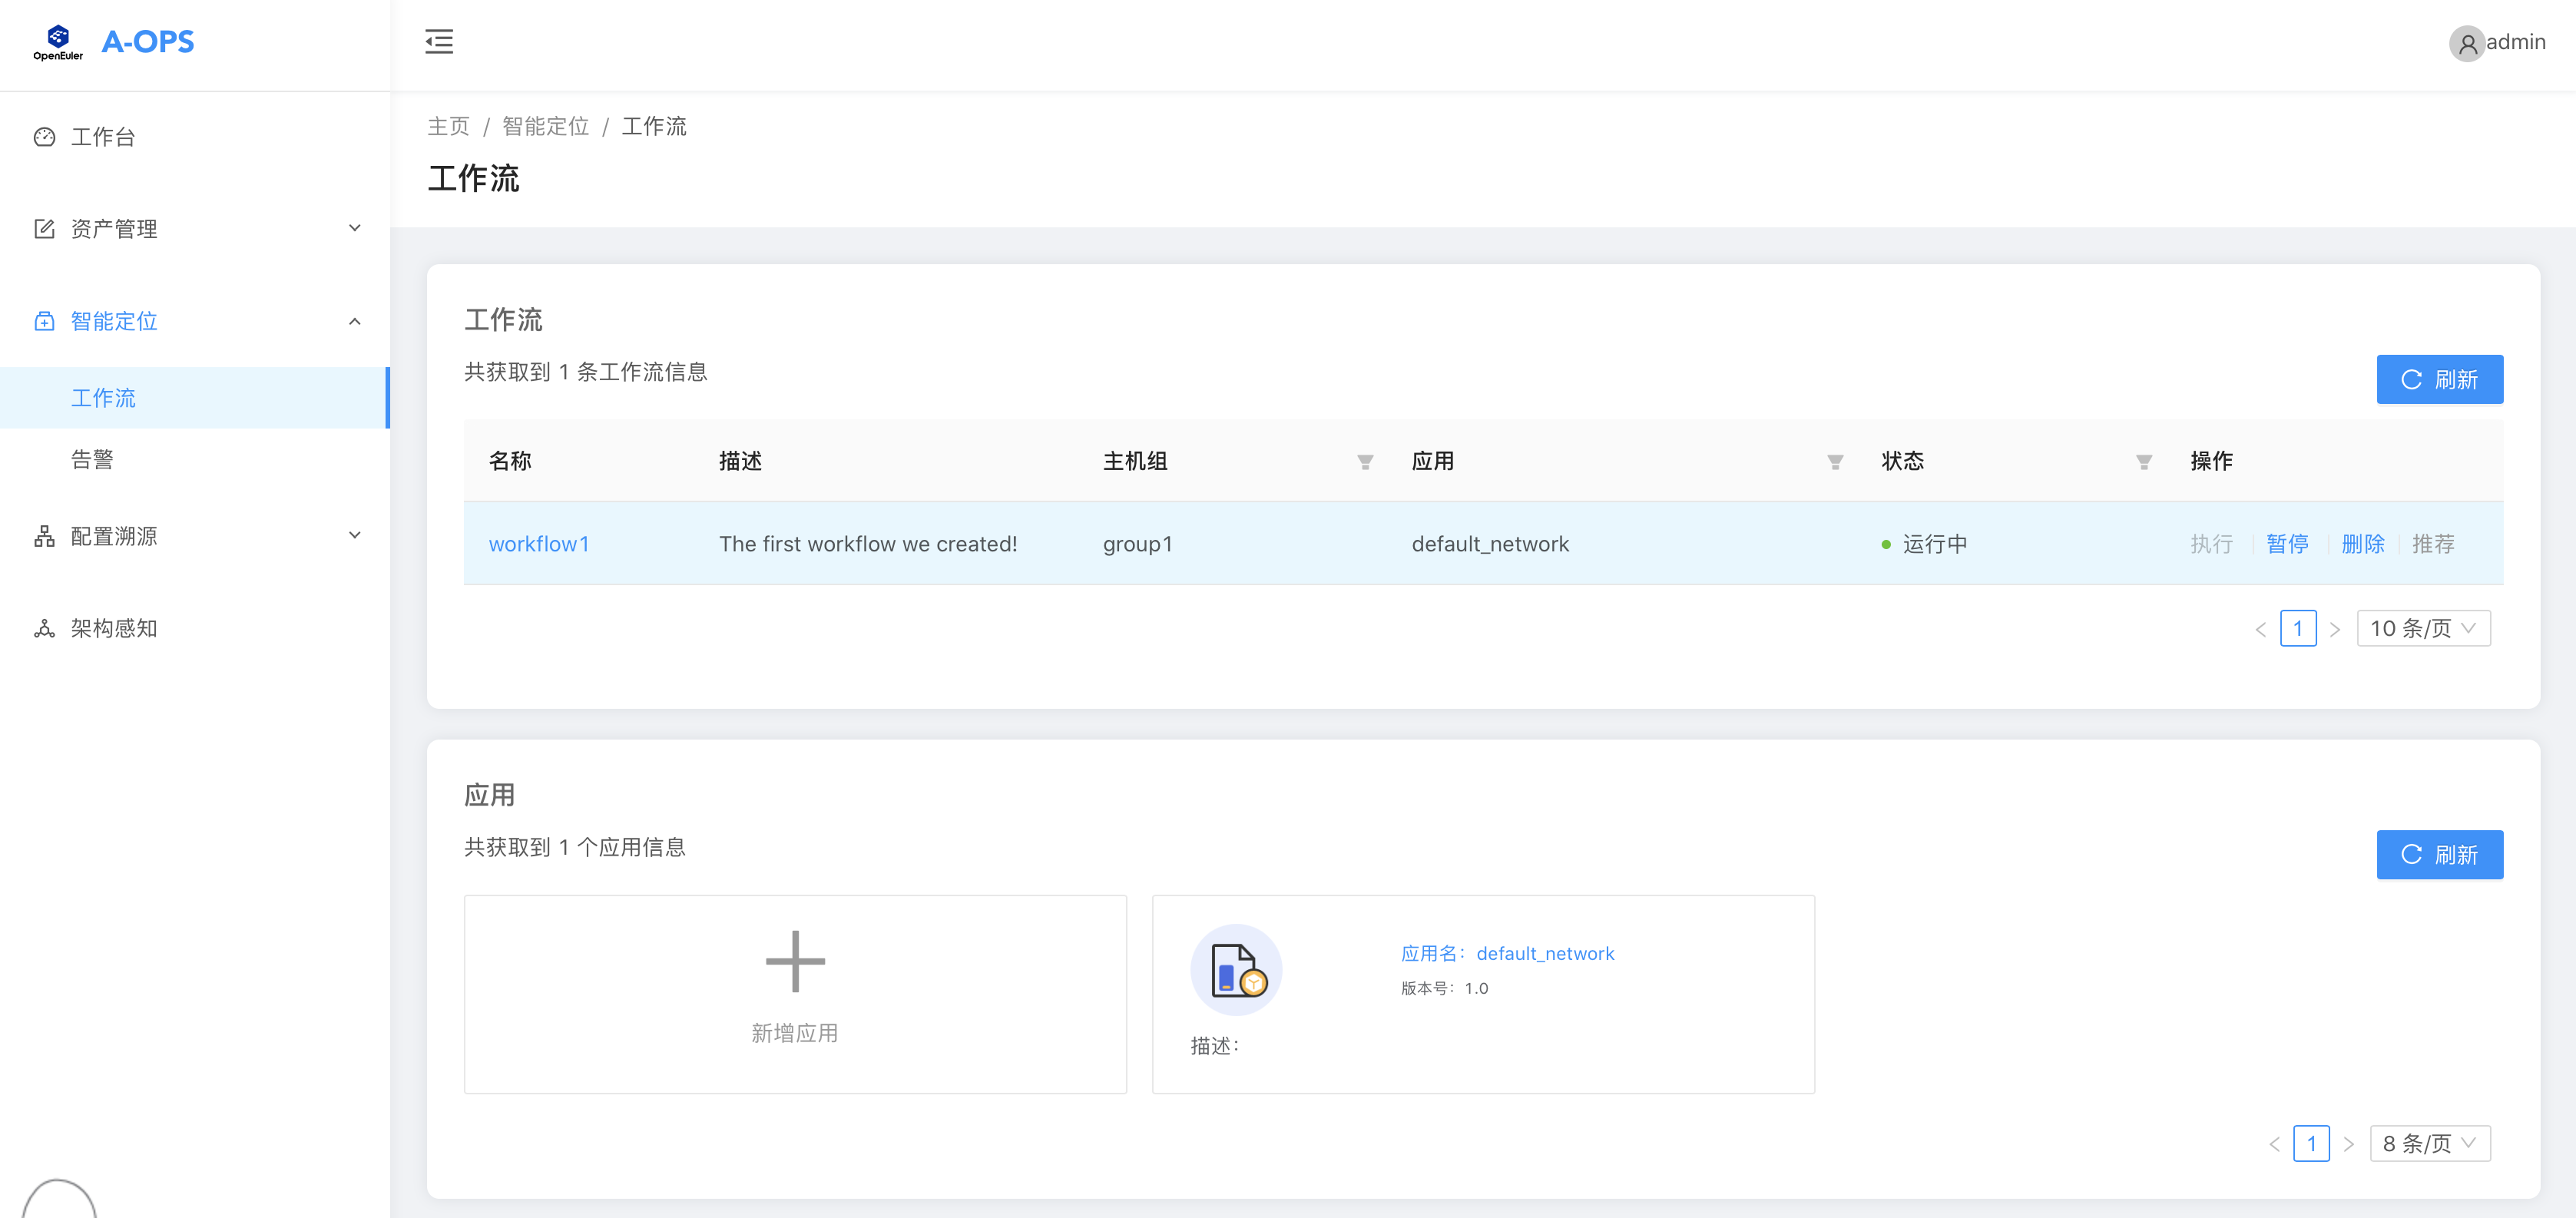Screen dimensions: 2576x1218
Task: Click the plus icon to add application
Action: 795,962
